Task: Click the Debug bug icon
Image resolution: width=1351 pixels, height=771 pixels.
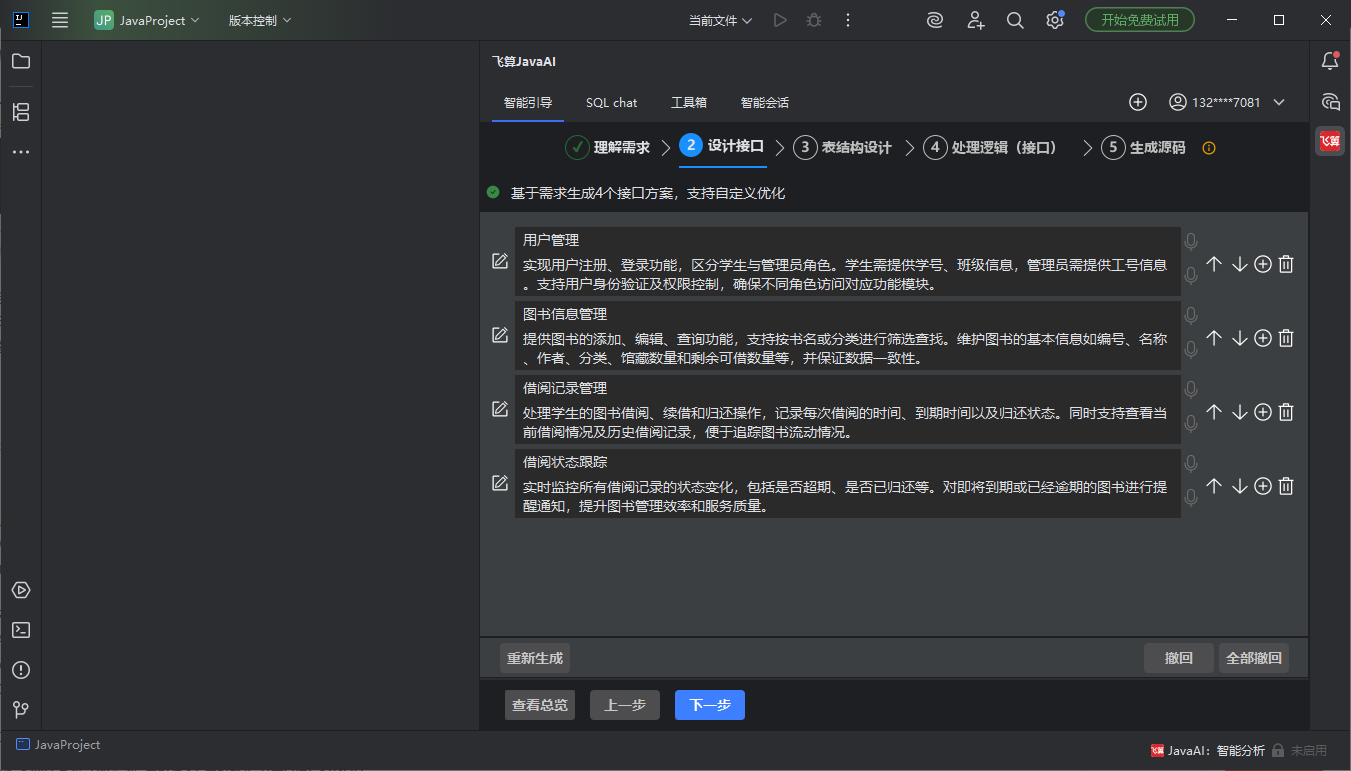Action: 814,20
